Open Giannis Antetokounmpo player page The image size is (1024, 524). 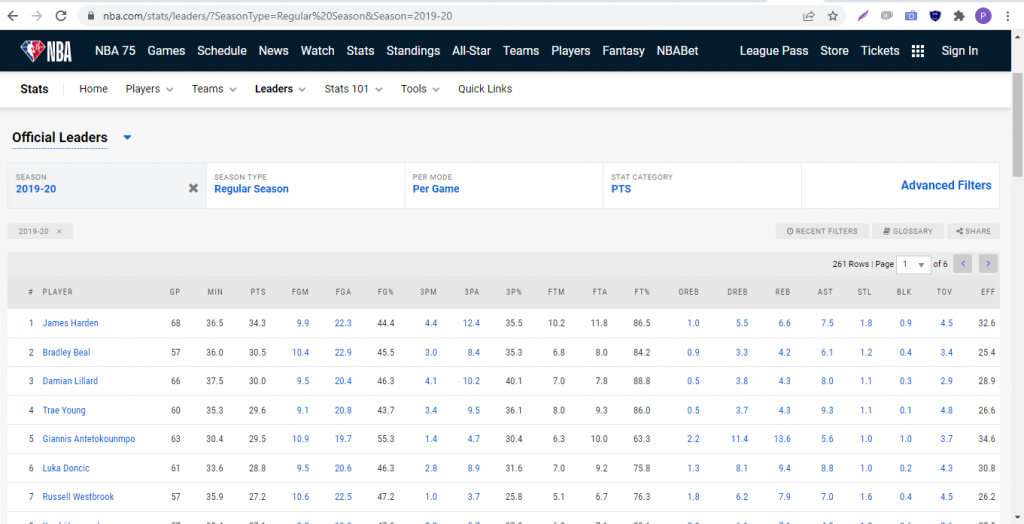pos(89,439)
